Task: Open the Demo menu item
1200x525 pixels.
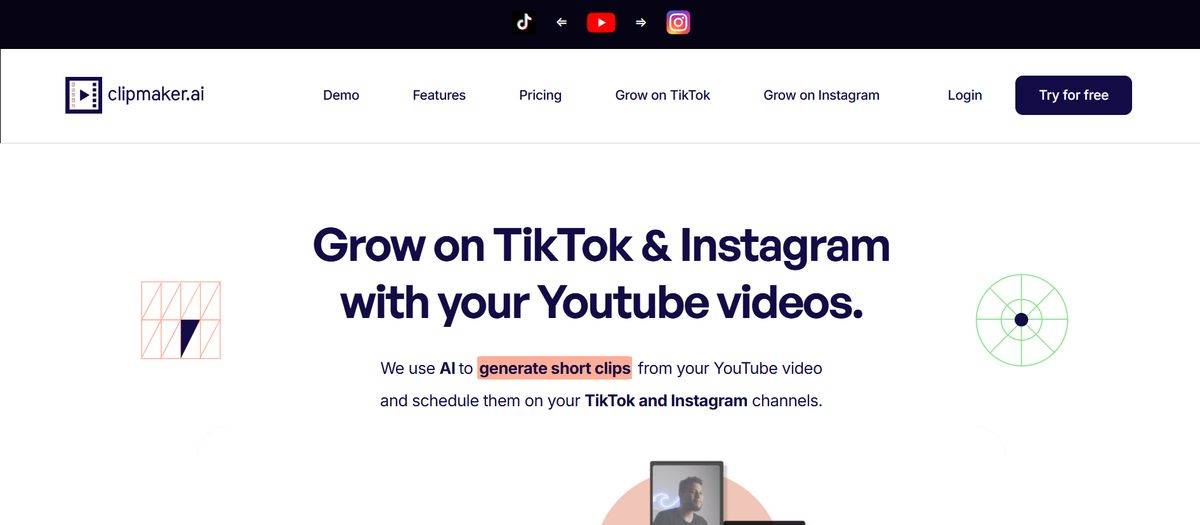Action: click(x=341, y=95)
